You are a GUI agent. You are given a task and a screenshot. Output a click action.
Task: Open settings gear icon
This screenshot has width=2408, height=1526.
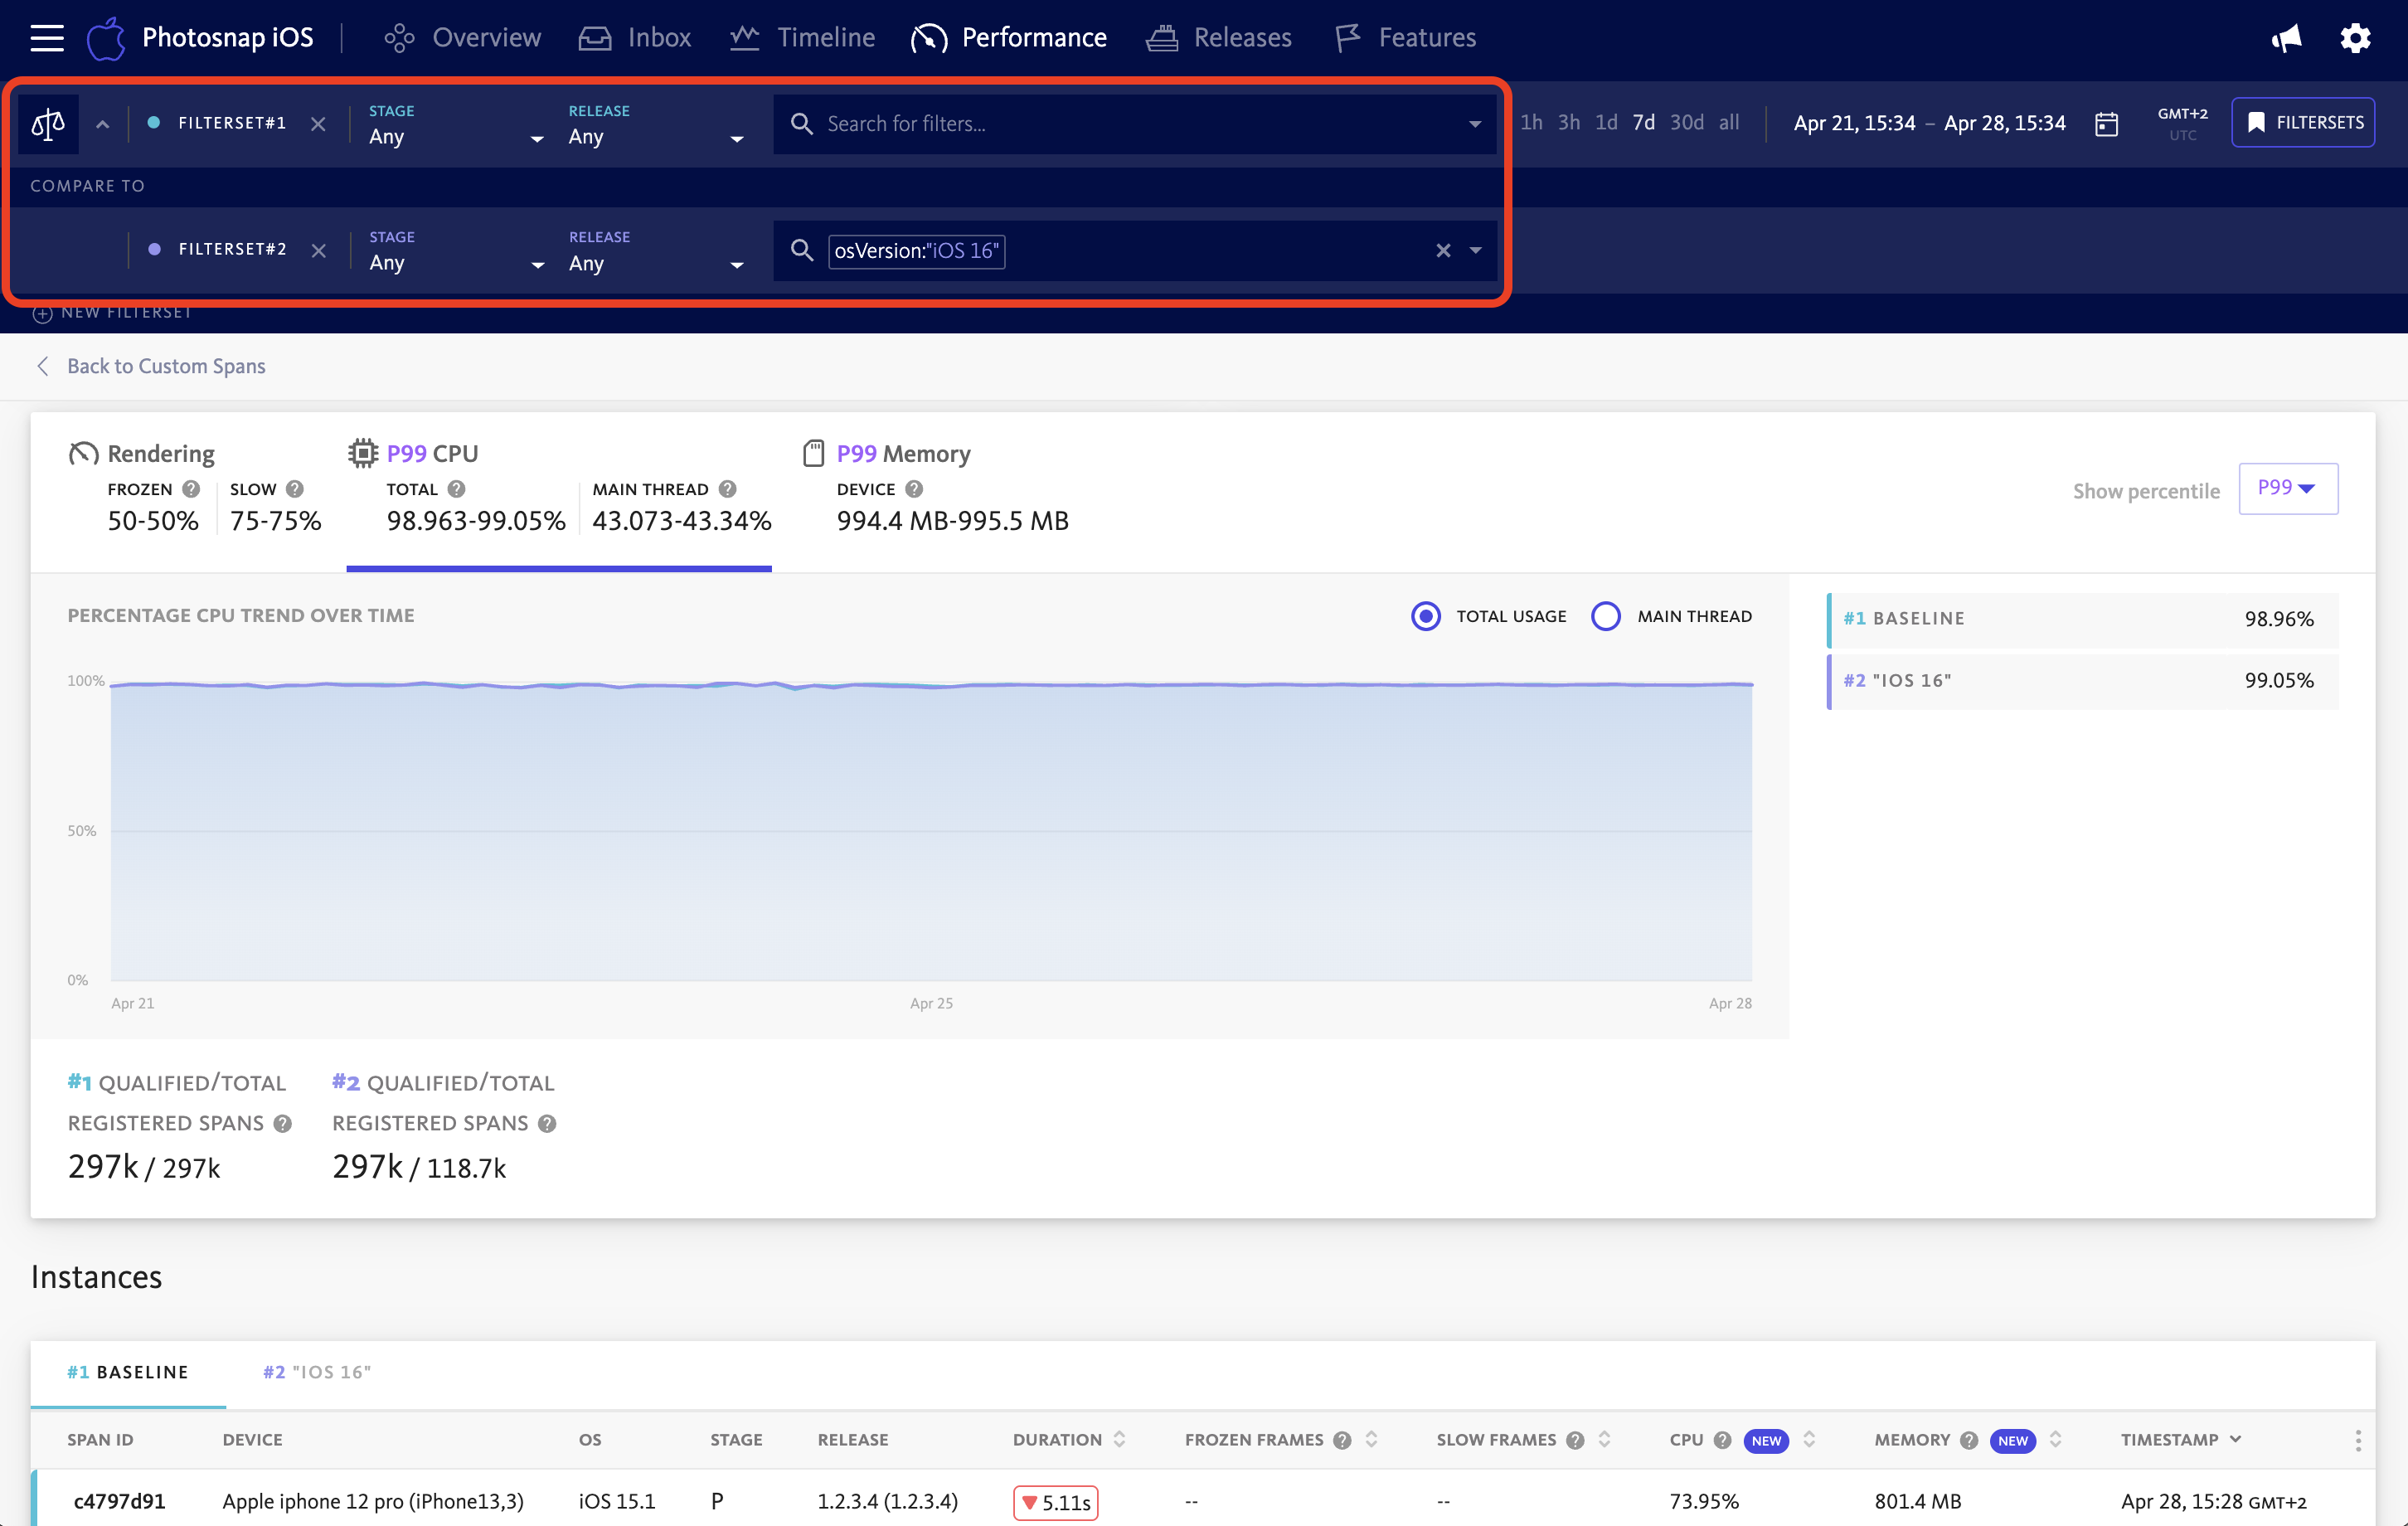[x=2355, y=38]
